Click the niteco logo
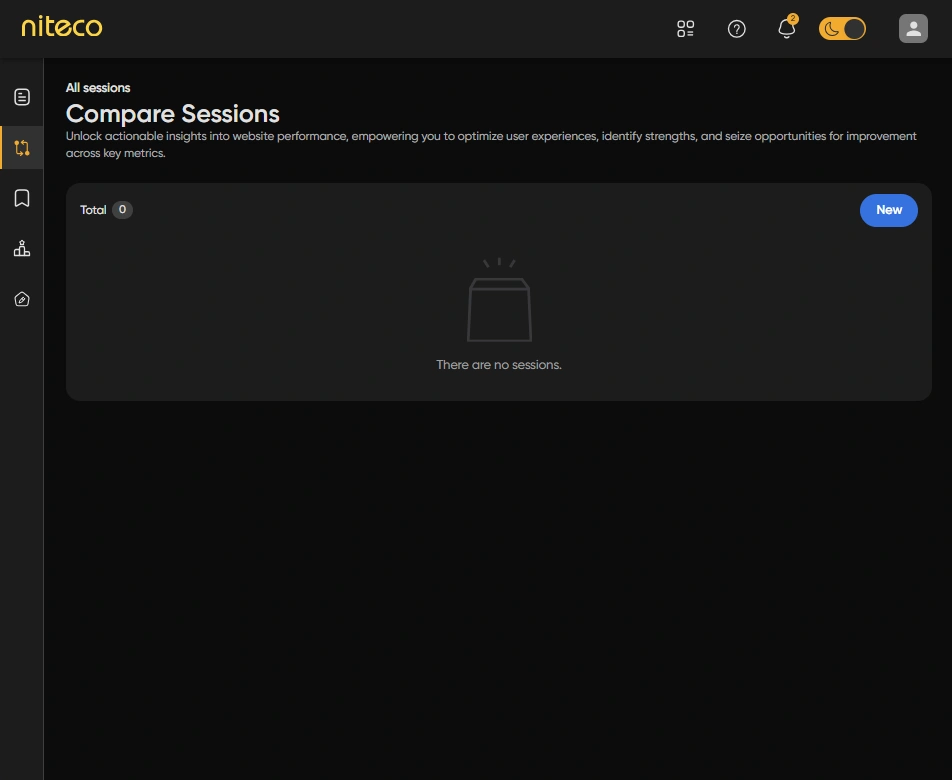The height and width of the screenshot is (780, 952). 62,27
